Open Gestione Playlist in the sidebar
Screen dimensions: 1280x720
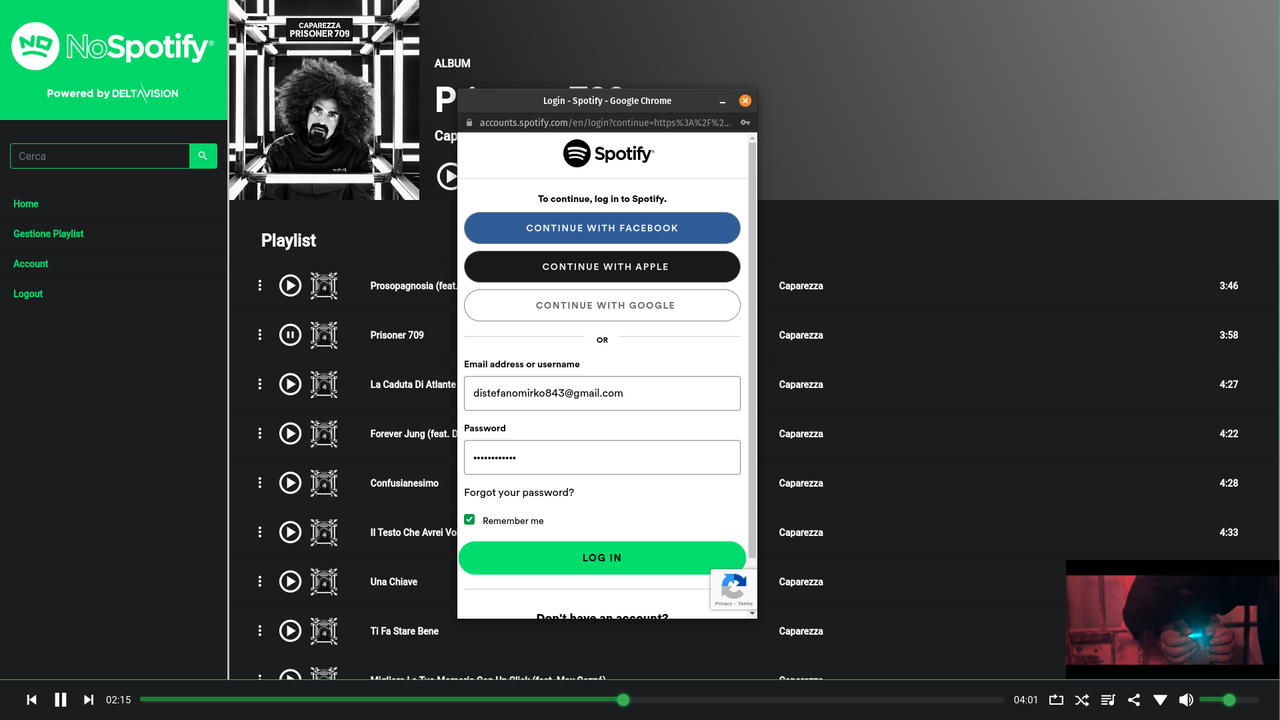point(48,234)
